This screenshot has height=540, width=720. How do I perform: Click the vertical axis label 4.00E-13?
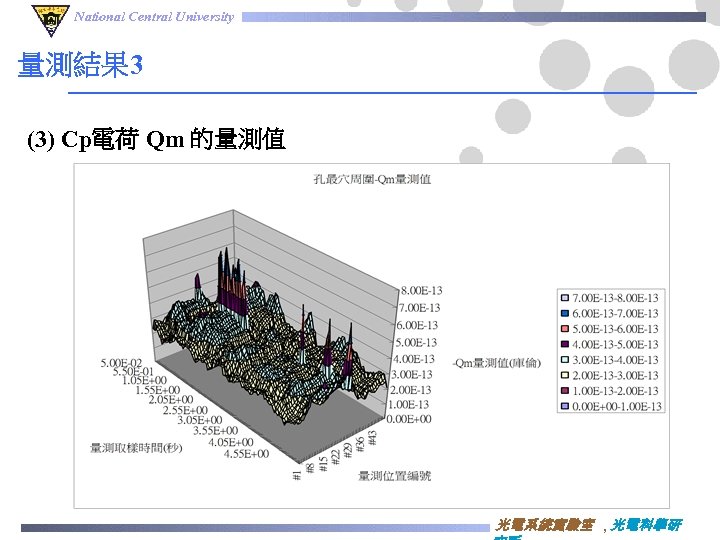414,359
